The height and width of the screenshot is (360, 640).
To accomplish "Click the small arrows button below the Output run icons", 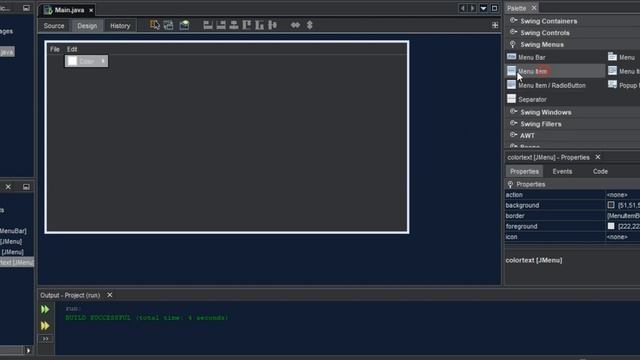I will click(x=45, y=339).
